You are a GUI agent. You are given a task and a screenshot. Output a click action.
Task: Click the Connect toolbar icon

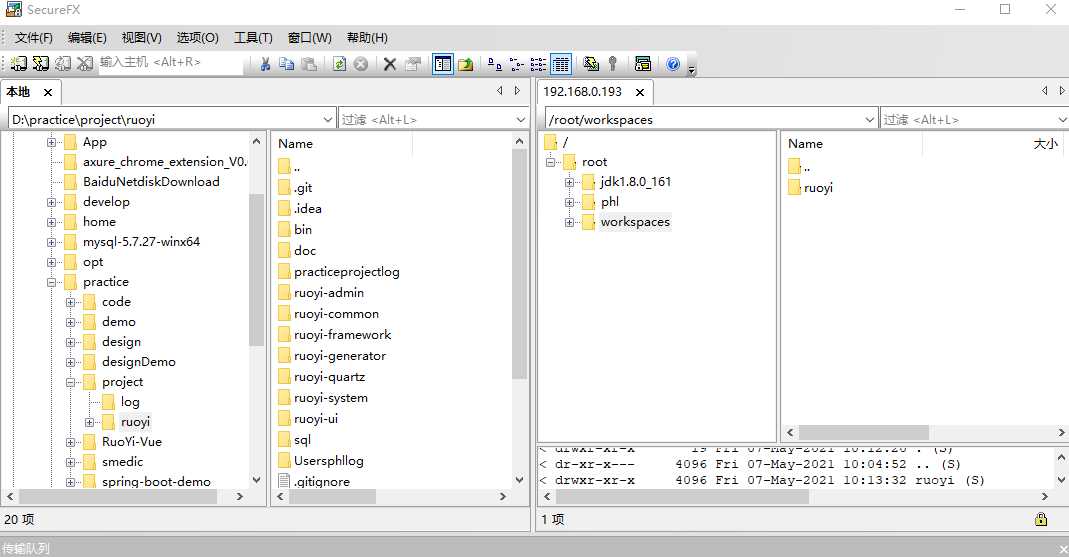18,63
